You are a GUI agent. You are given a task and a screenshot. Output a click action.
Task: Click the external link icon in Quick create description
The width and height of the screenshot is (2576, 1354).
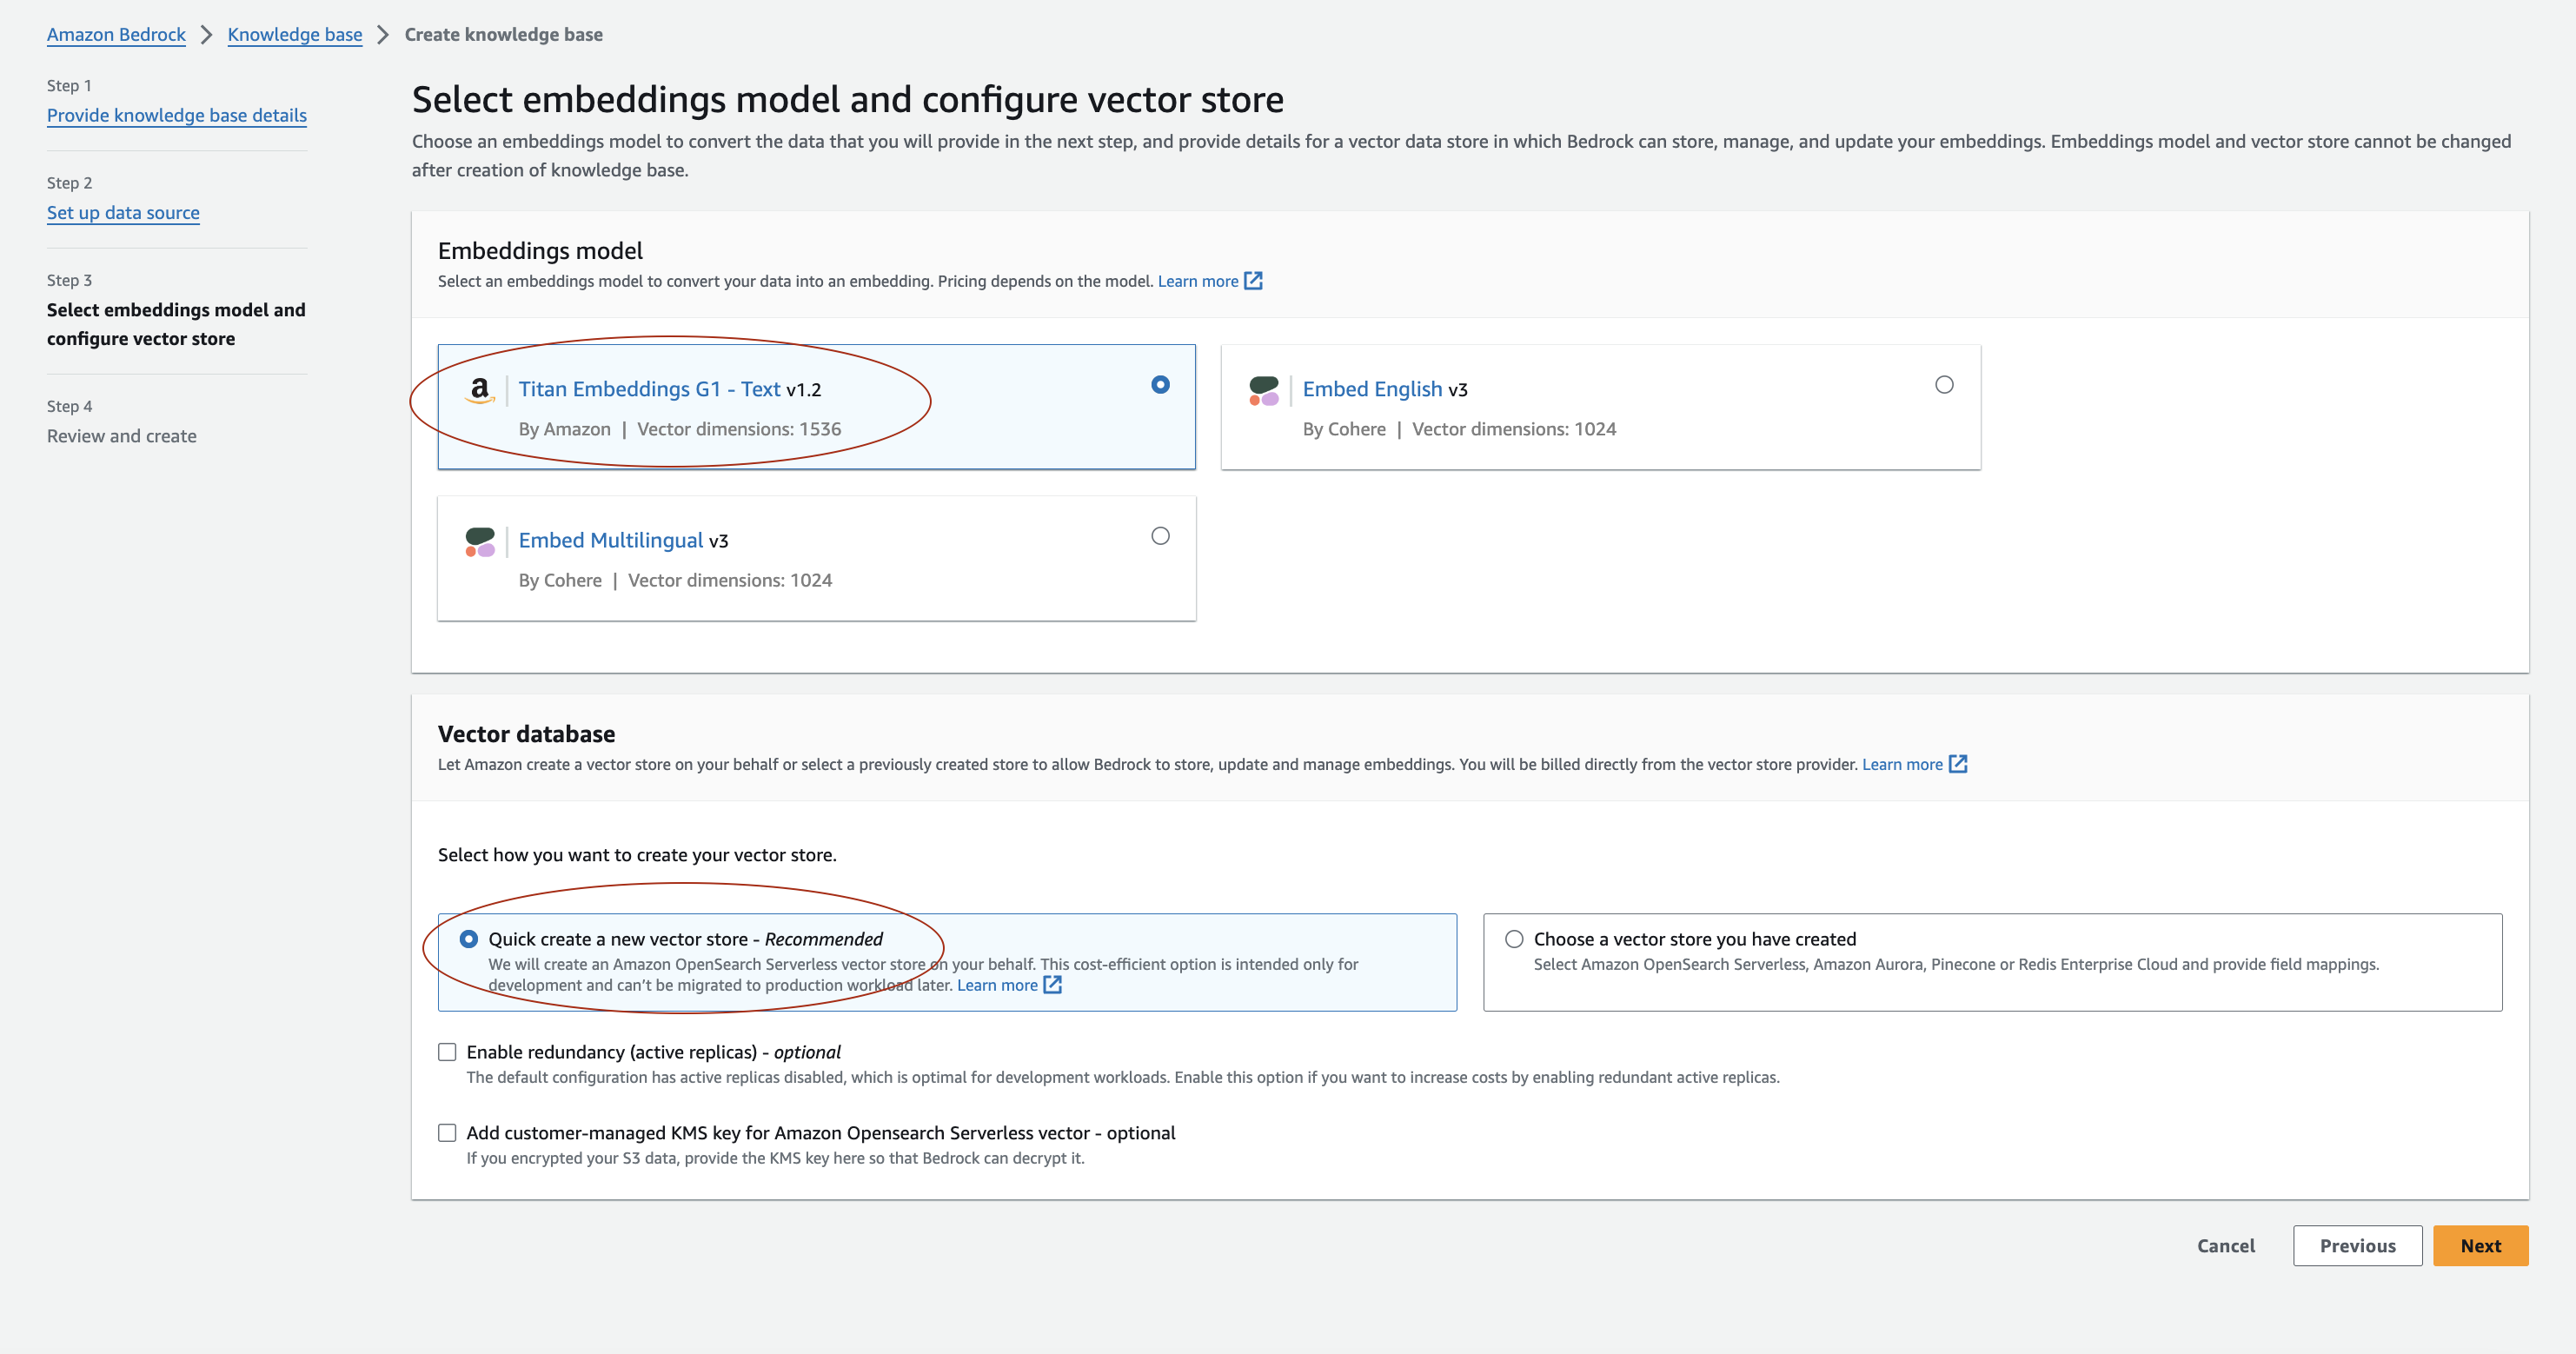1052,984
